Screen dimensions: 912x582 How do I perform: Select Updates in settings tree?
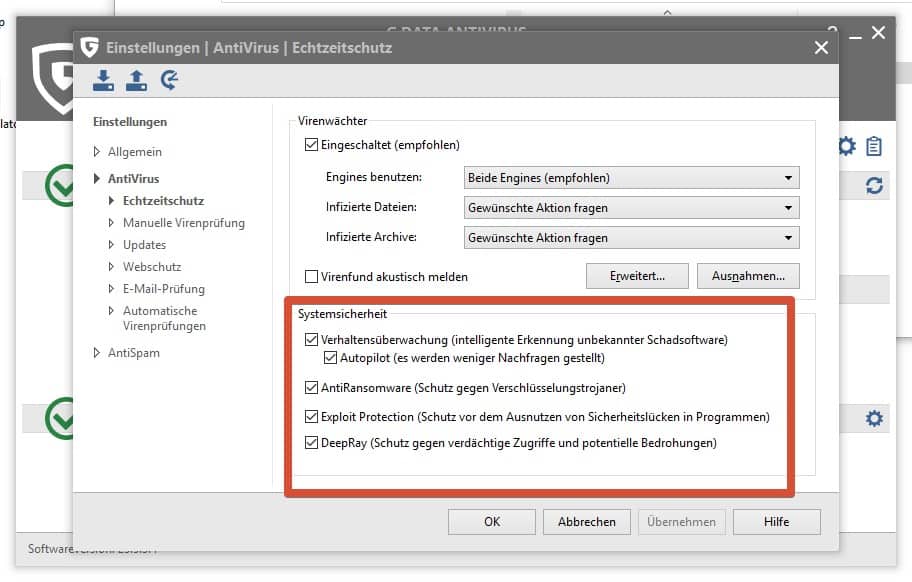coord(144,245)
